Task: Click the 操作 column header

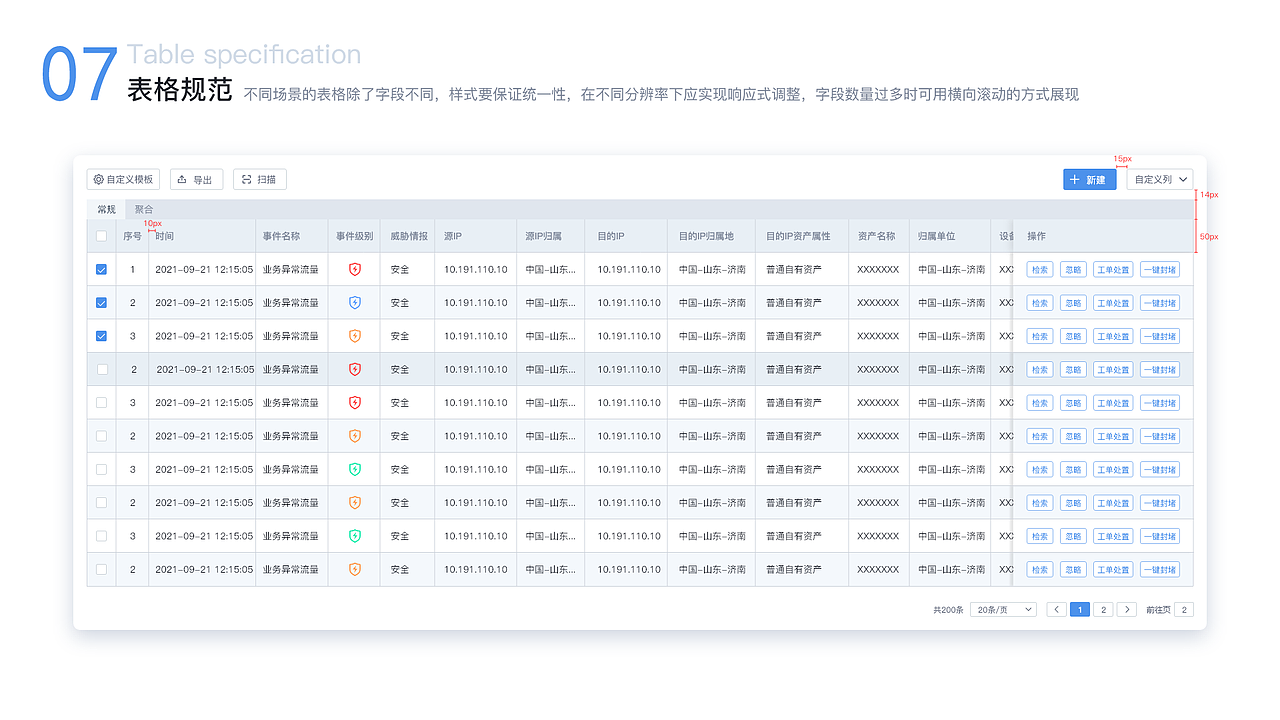Action: point(1037,236)
